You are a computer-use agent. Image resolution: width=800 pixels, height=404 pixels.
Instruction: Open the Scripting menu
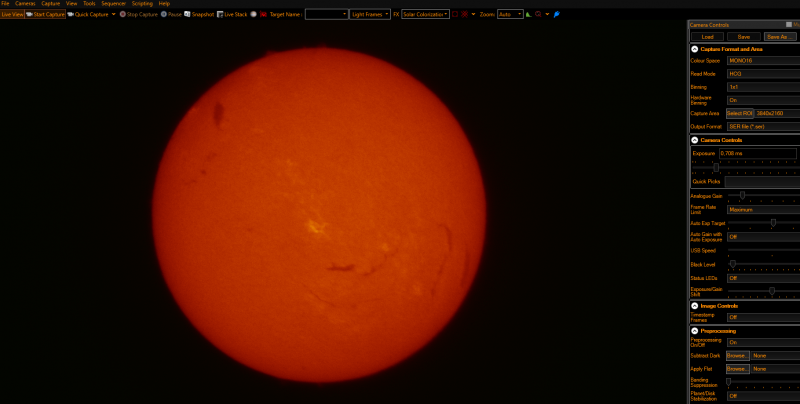(x=142, y=3)
